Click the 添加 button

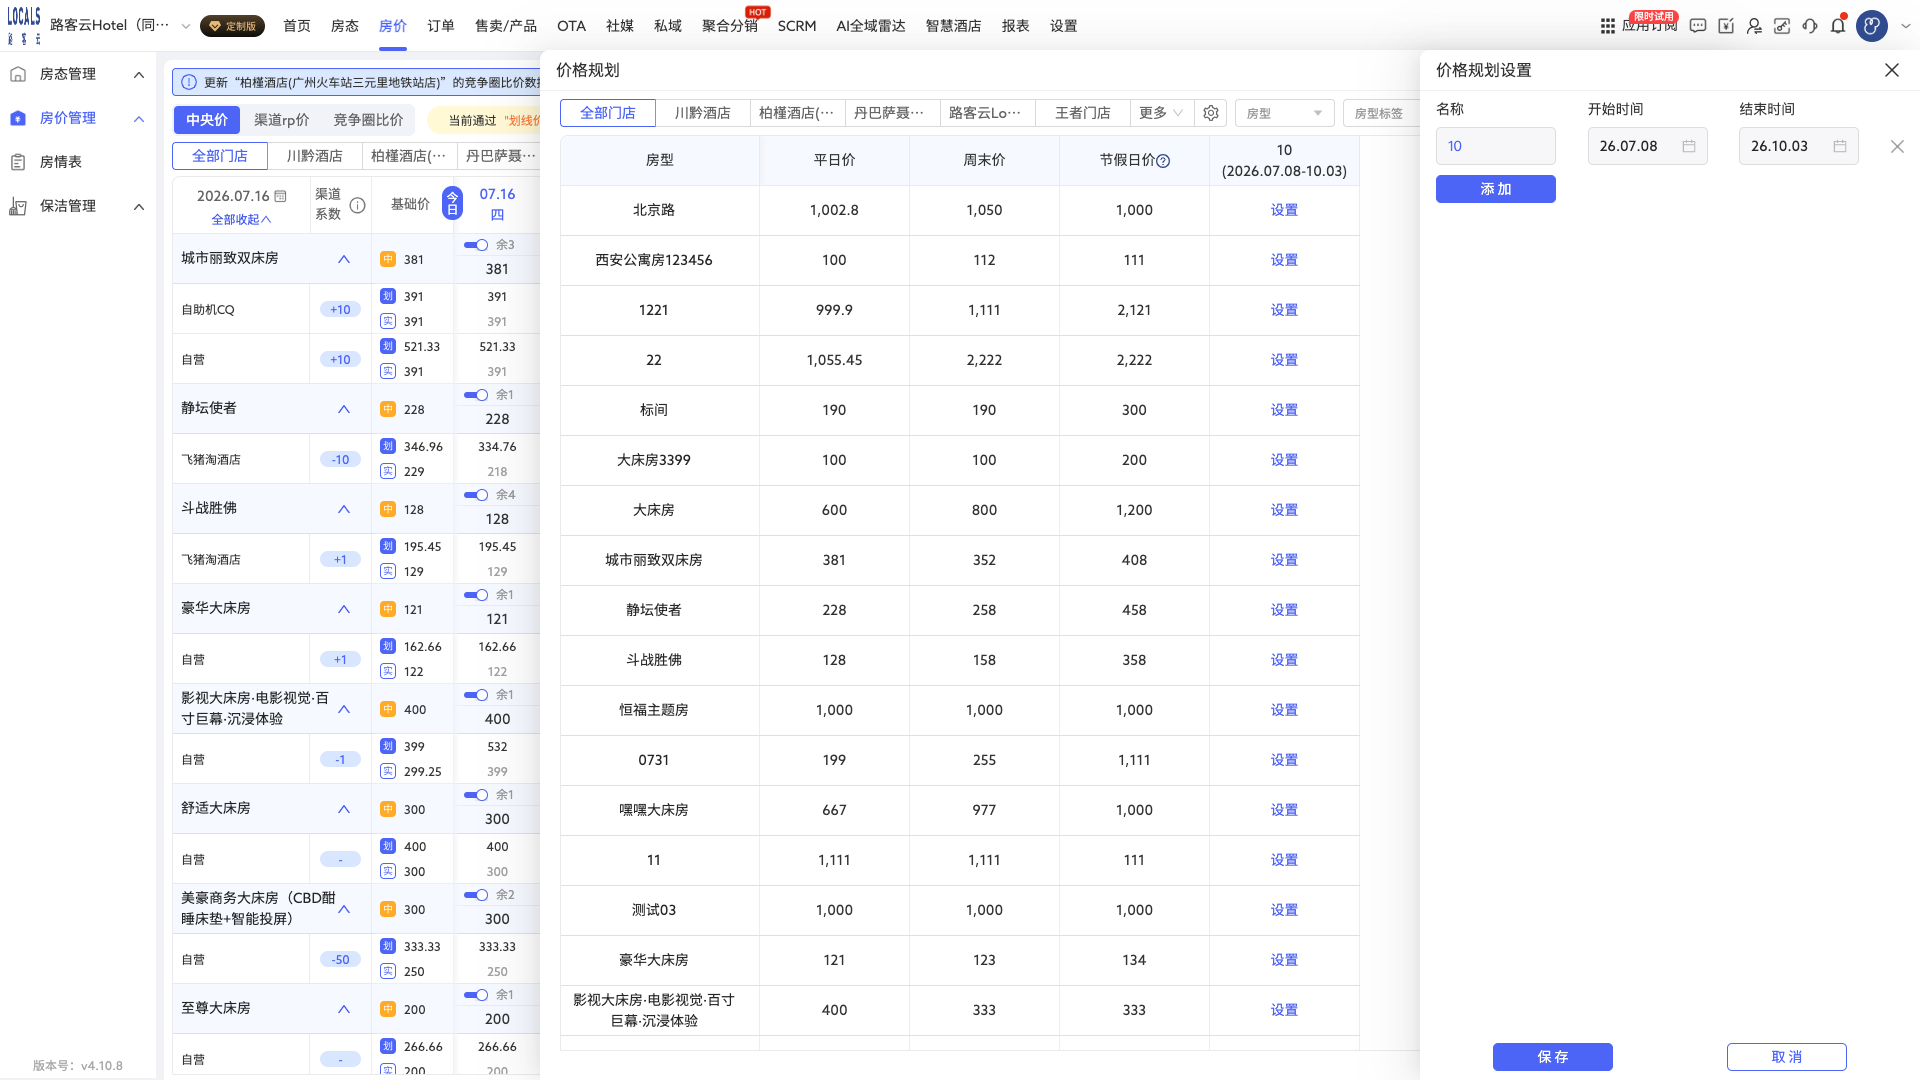point(1496,189)
